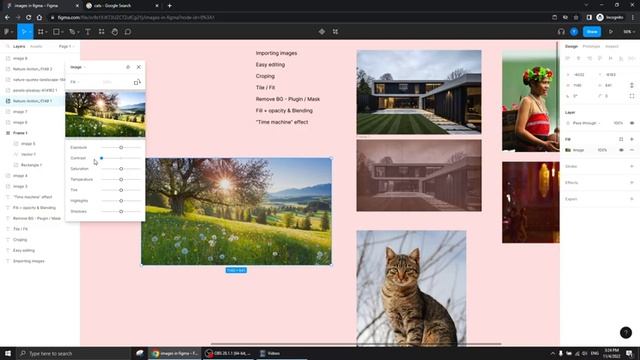Expand pen tools dropdown arrow

click(78, 32)
